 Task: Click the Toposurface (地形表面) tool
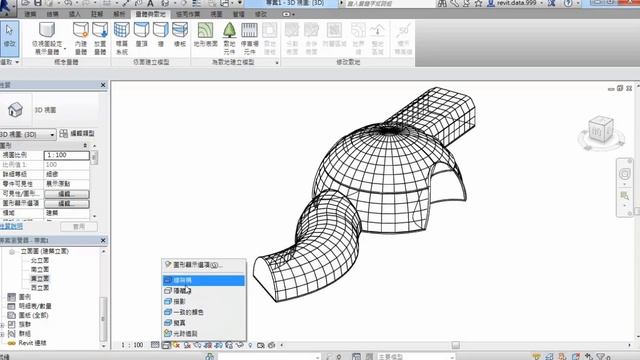click(x=205, y=35)
